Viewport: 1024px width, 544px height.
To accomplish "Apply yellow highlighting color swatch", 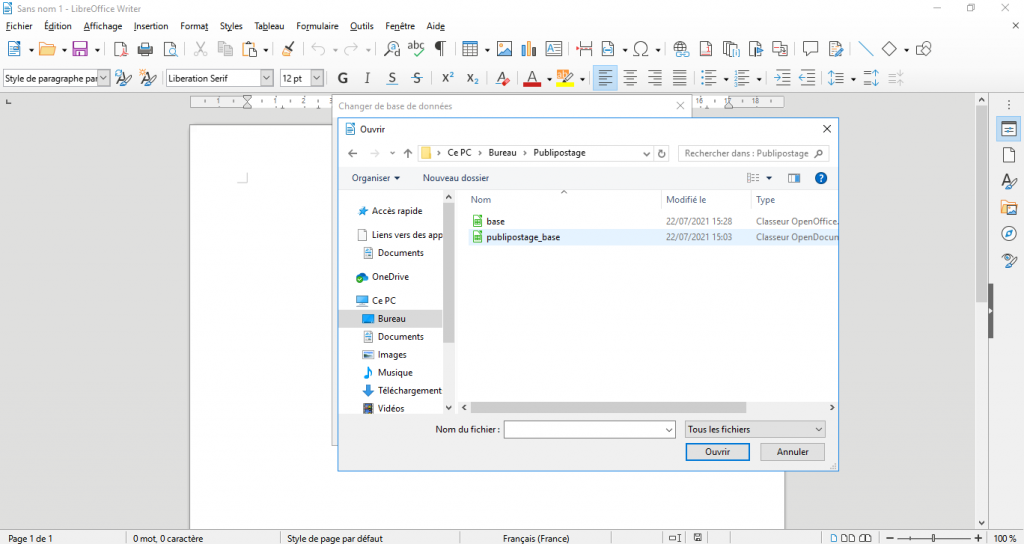I will click(x=564, y=78).
